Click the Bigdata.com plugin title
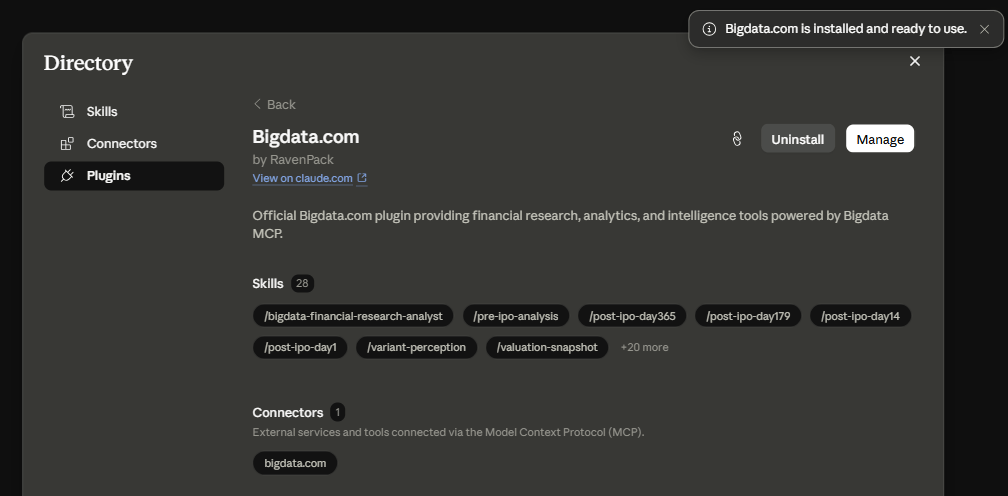Screen dimensions: 1008x496 [x=306, y=137]
